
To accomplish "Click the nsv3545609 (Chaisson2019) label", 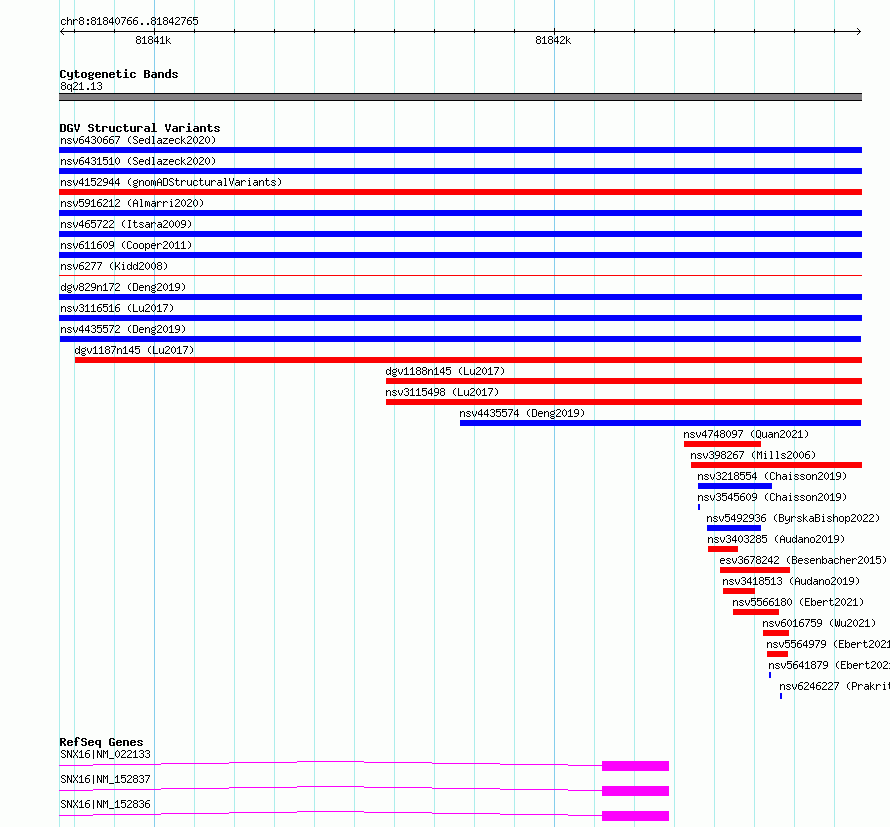I will coord(772,497).
